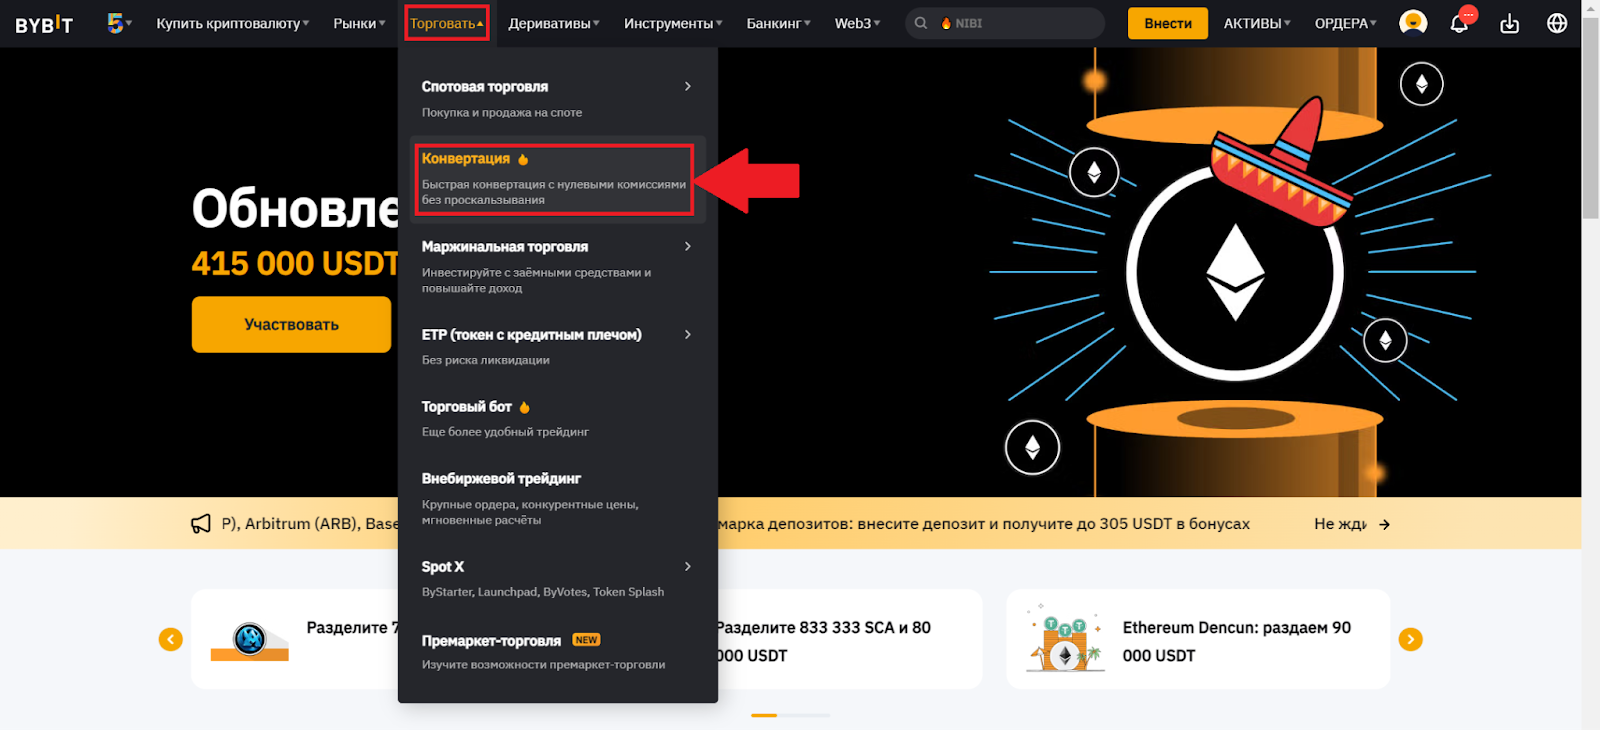The image size is (1600, 730).
Task: Open Премаркет-торговля menu entry
Action: (557, 652)
